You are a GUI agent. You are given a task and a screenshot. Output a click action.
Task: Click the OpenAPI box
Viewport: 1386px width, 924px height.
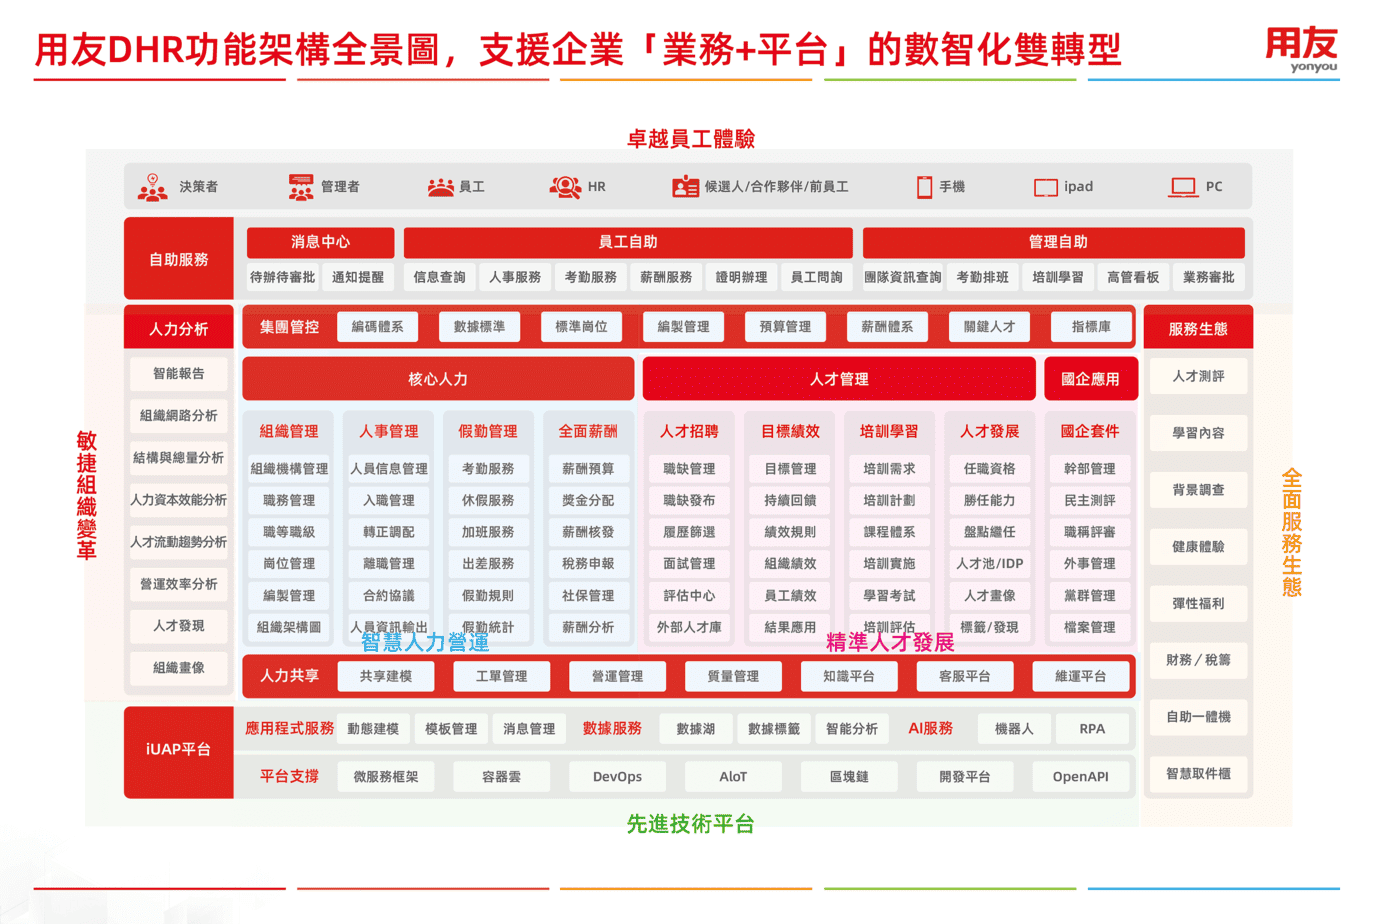coord(1081,777)
